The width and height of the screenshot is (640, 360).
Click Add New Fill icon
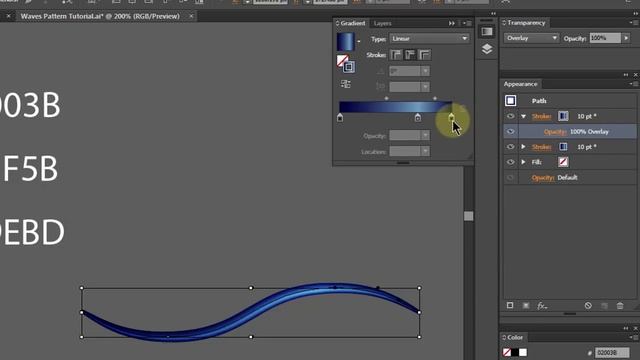(x=526, y=305)
